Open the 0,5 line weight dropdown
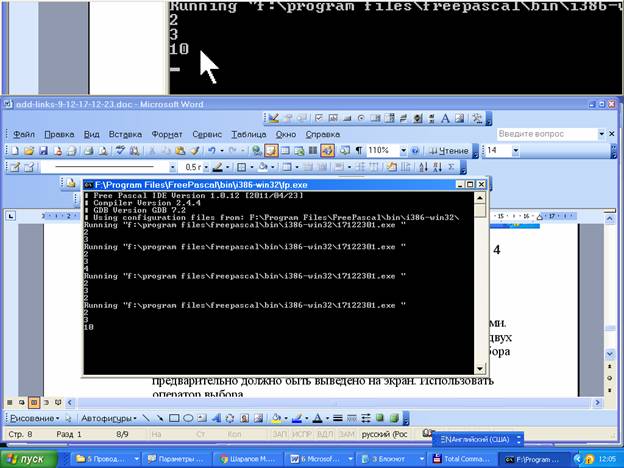Screen dimensions: 624x468 point(206,167)
